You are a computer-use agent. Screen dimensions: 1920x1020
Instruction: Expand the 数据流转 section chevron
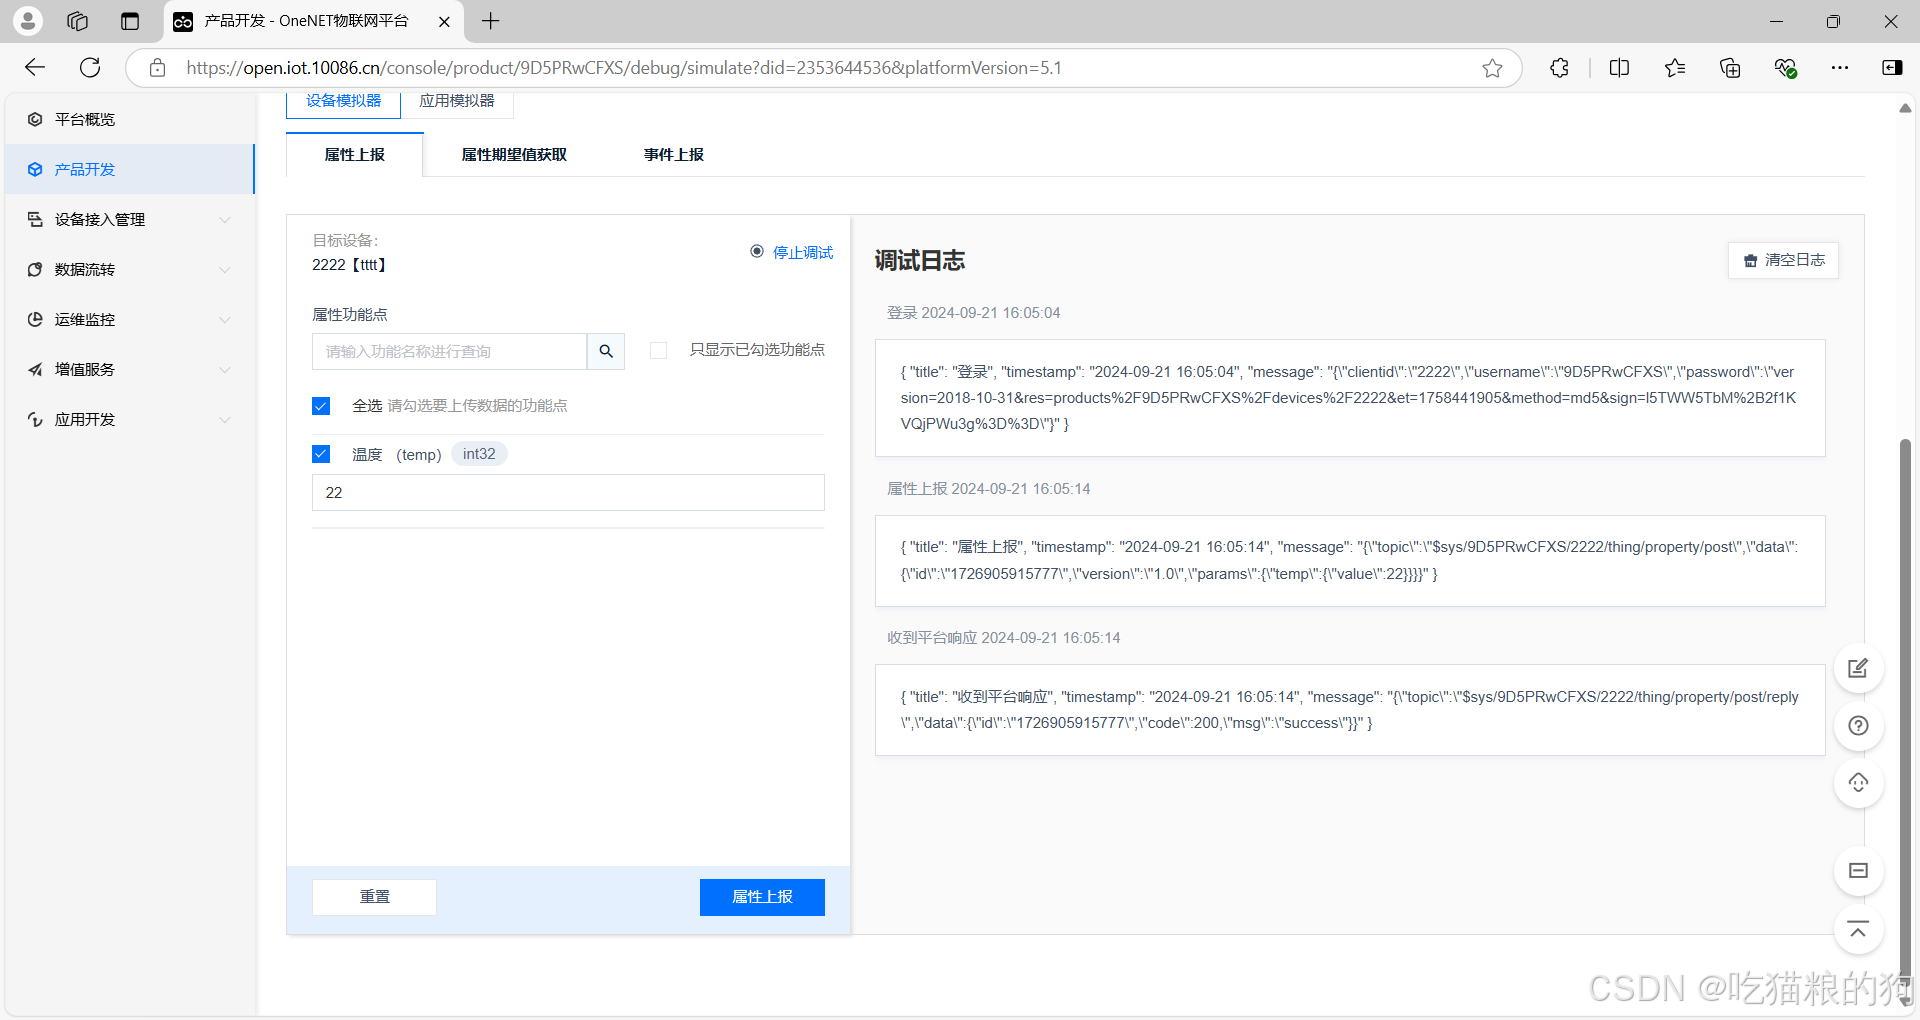225,269
